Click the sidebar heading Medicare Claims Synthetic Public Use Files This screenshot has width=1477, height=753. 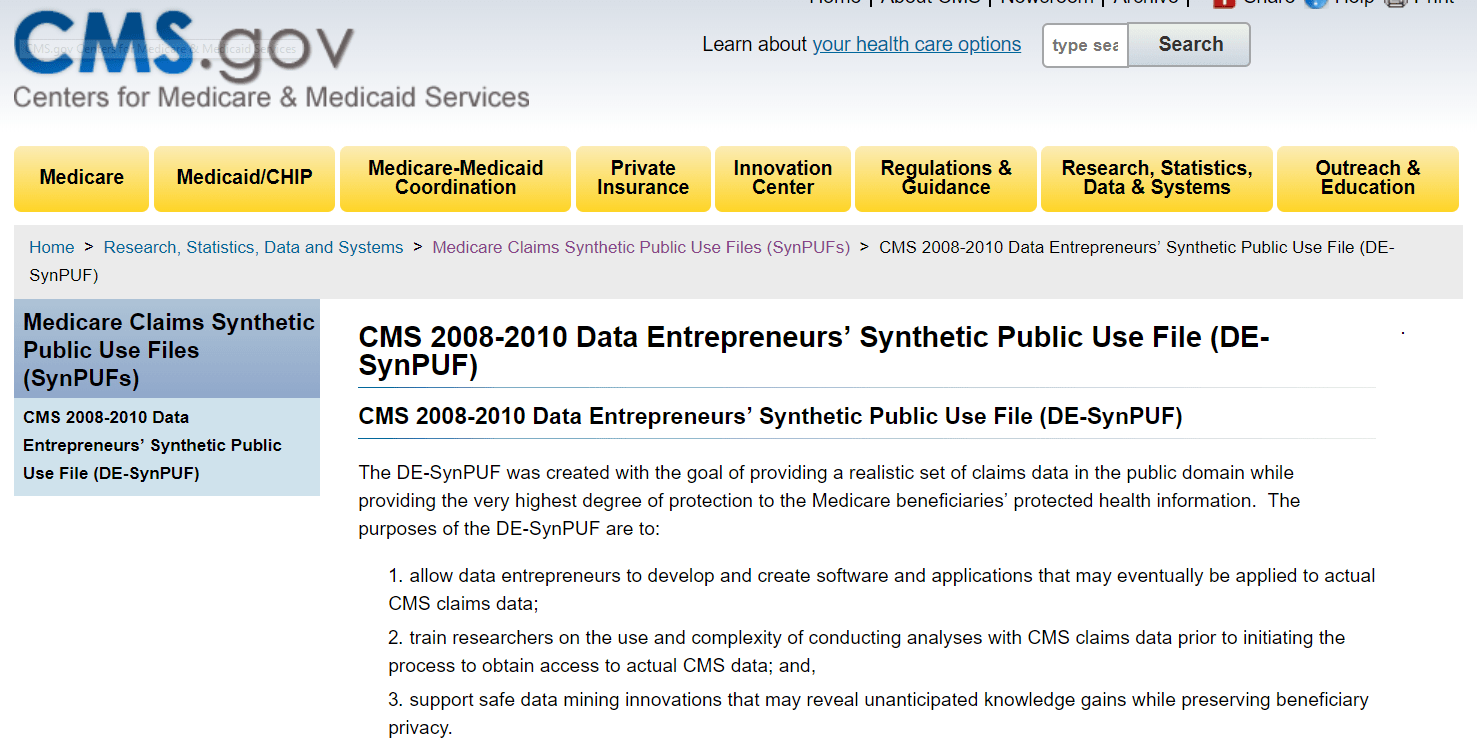168,350
